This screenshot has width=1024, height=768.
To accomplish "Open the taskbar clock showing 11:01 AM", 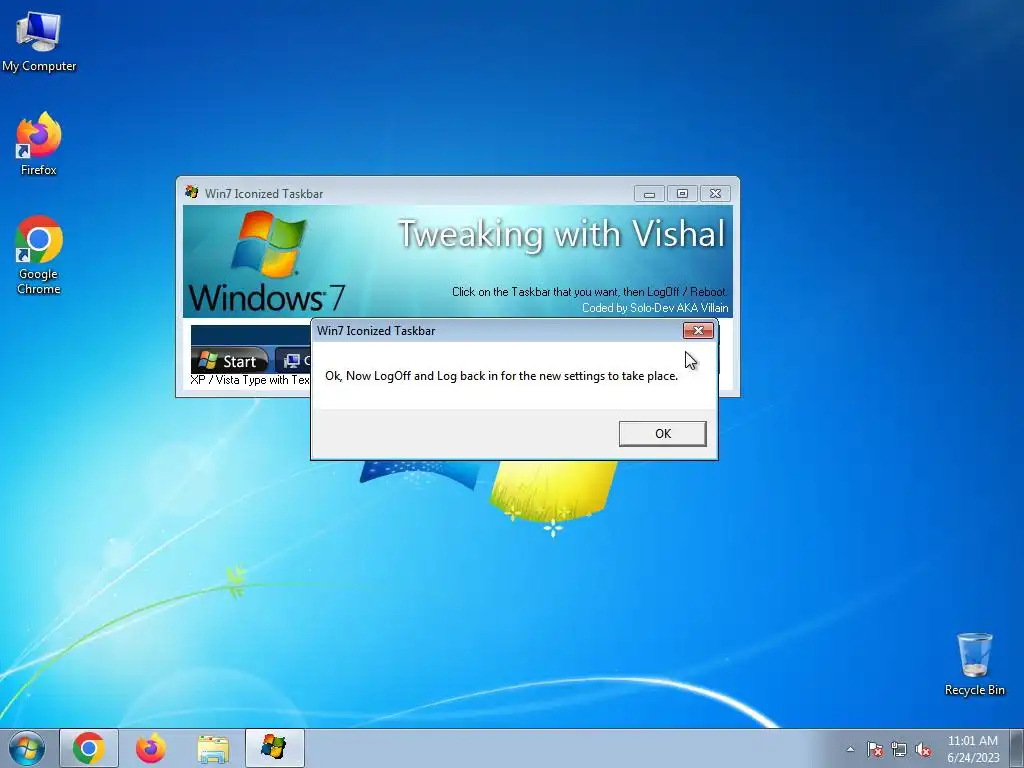I will click(973, 749).
